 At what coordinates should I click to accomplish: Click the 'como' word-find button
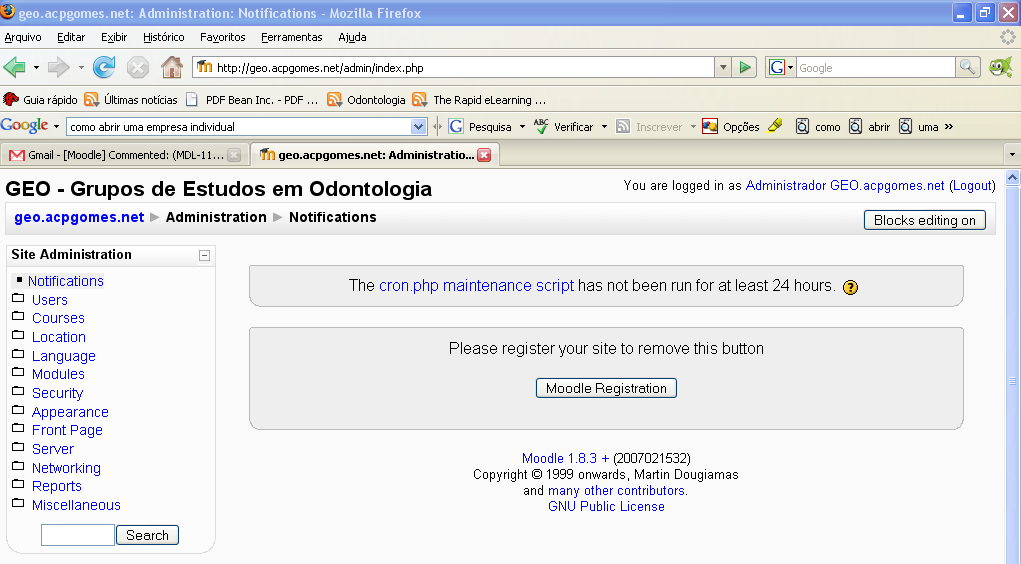[x=818, y=127]
